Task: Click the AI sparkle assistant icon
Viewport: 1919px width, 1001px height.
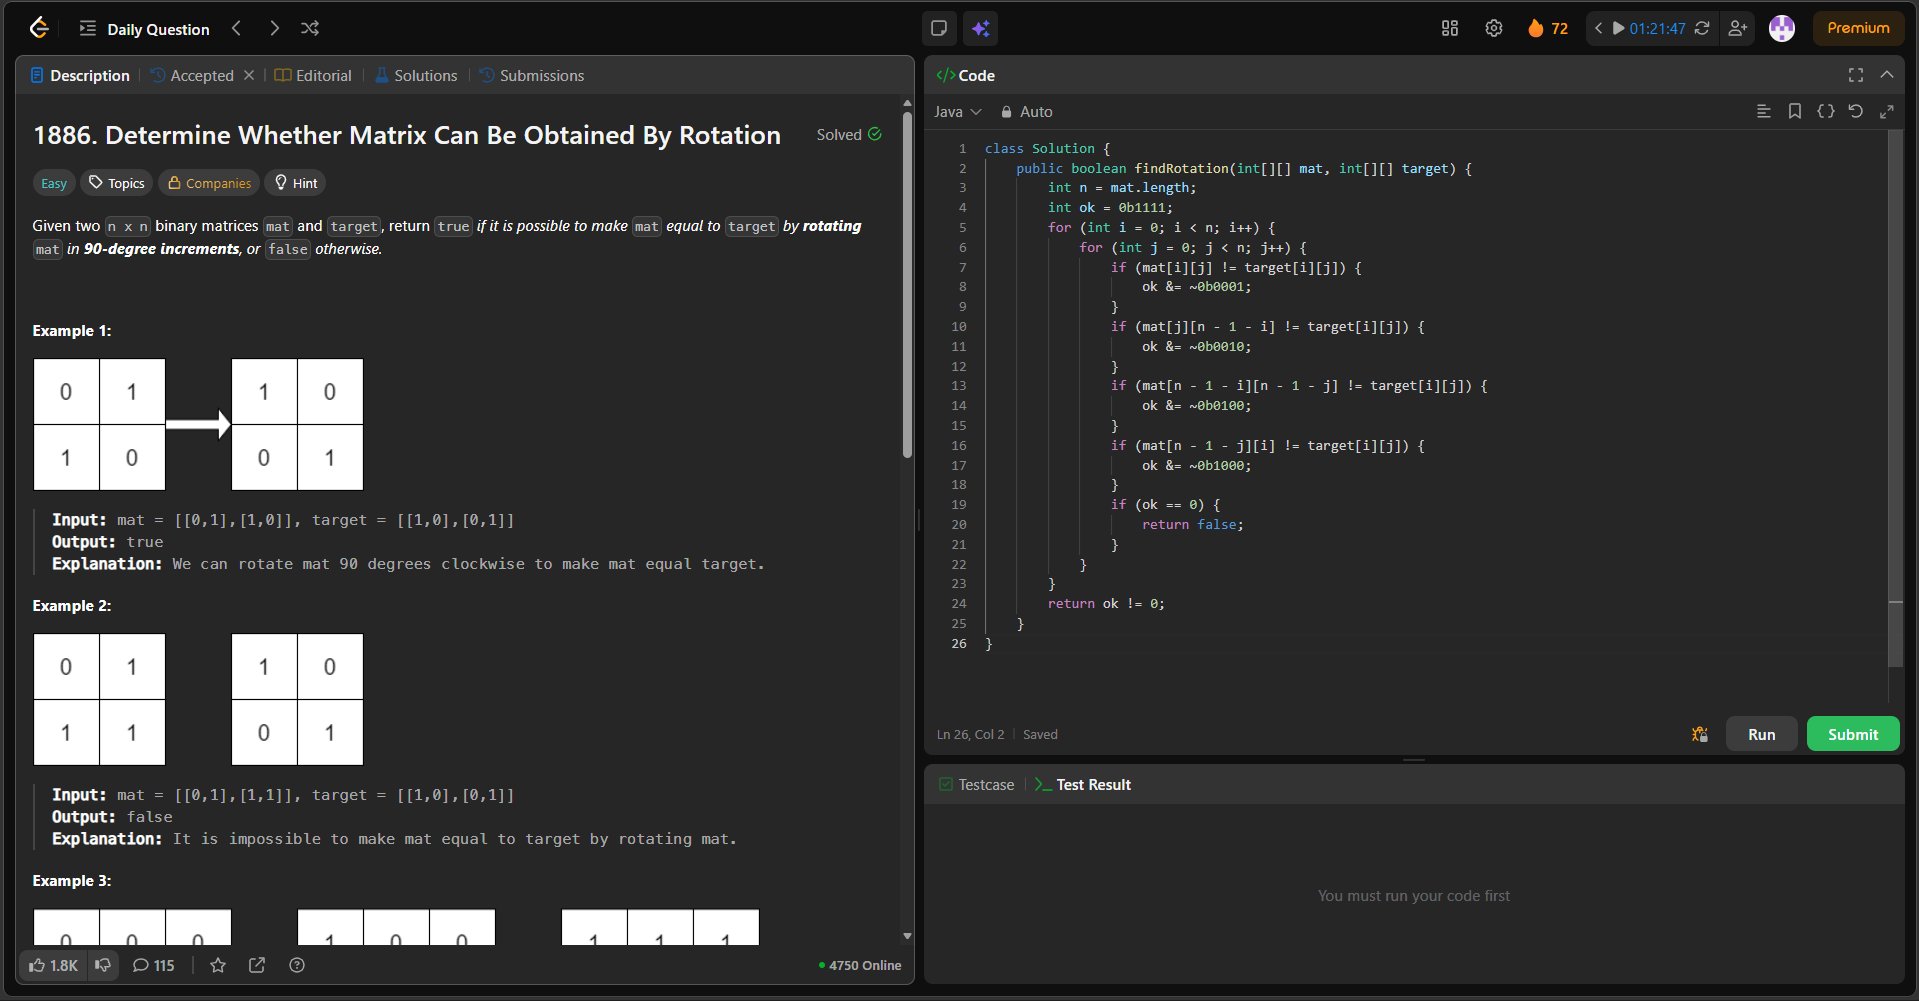Action: (980, 28)
